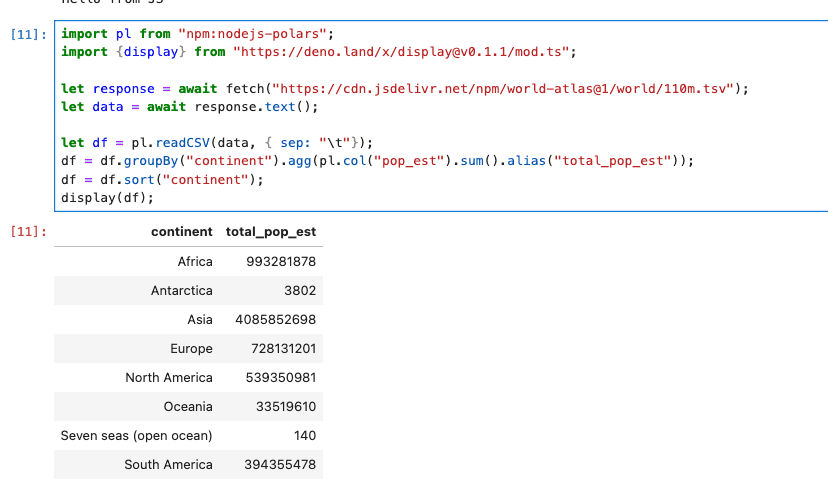Viewport: 828px width, 491px height.
Task: Click the total_pop_est column header
Action: [271, 232]
